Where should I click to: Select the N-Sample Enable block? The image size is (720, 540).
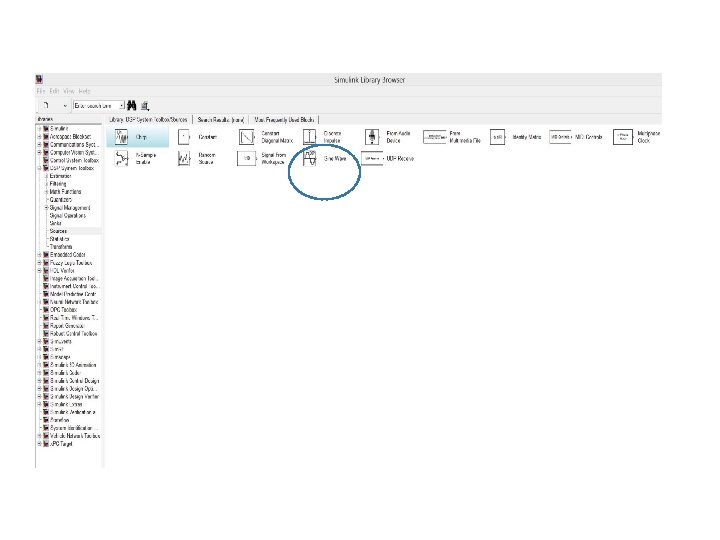(x=135, y=159)
